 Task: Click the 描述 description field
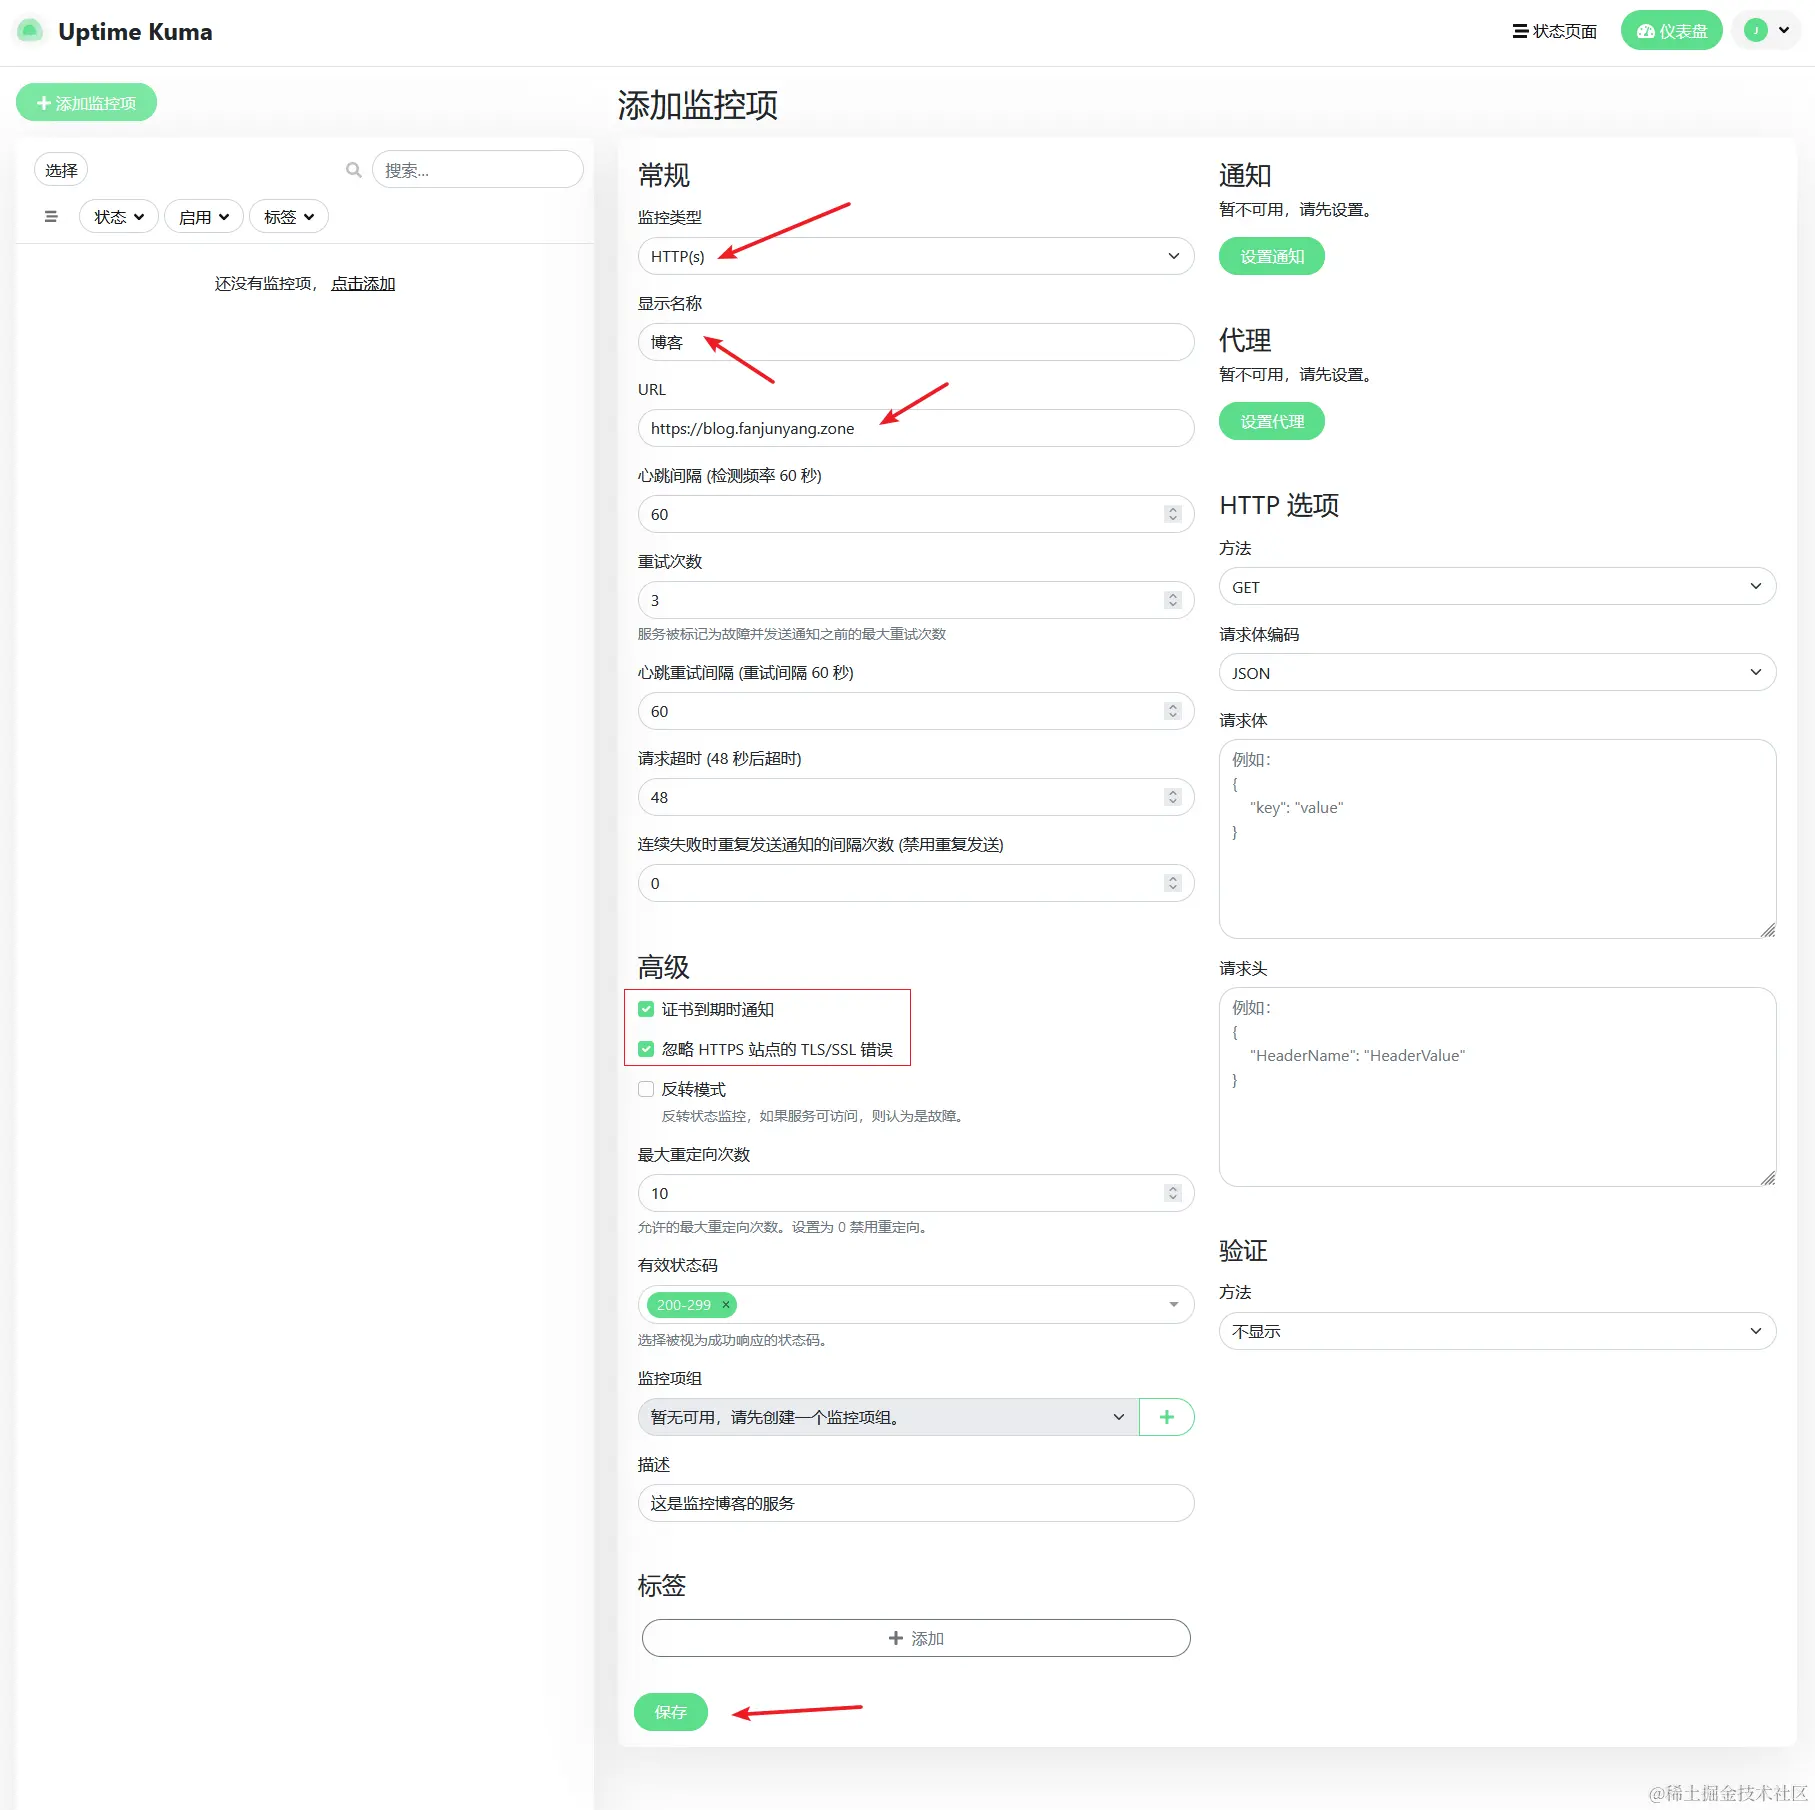916,1503
